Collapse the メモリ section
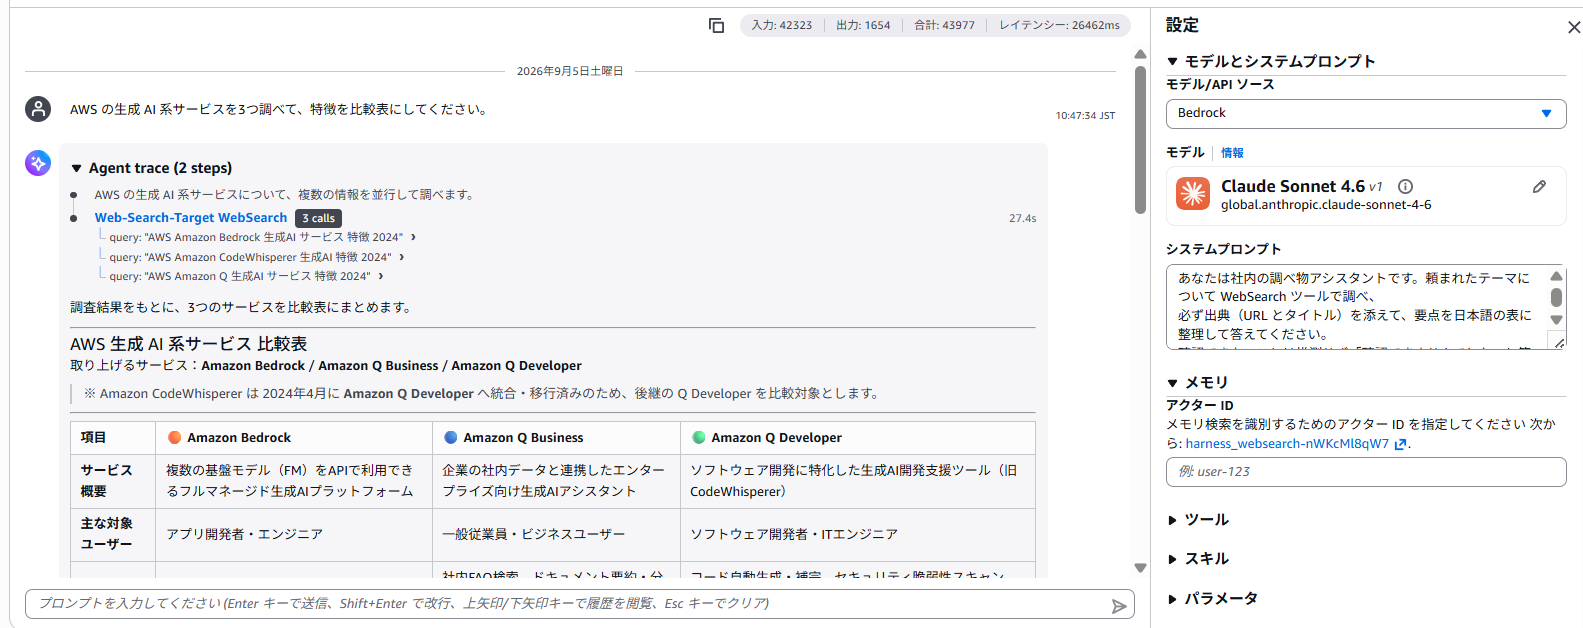Image resolution: width=1583 pixels, height=628 pixels. [x=1173, y=383]
